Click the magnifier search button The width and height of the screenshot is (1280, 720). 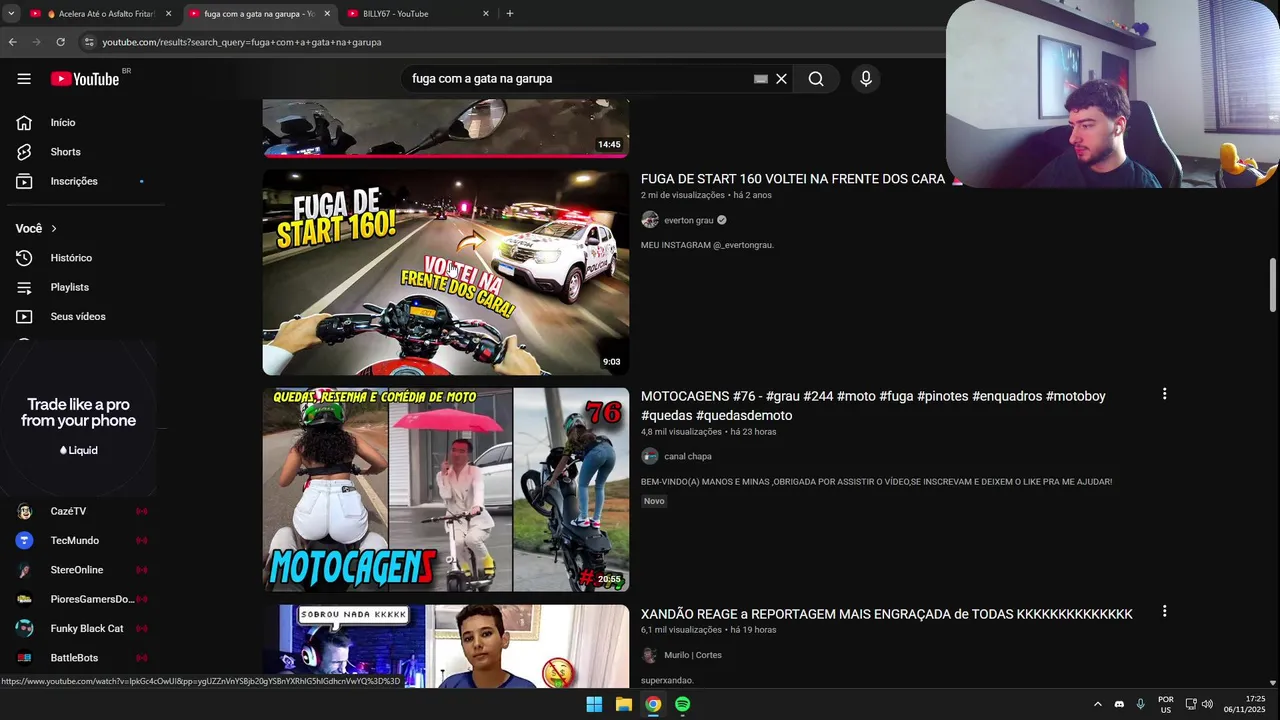click(816, 79)
